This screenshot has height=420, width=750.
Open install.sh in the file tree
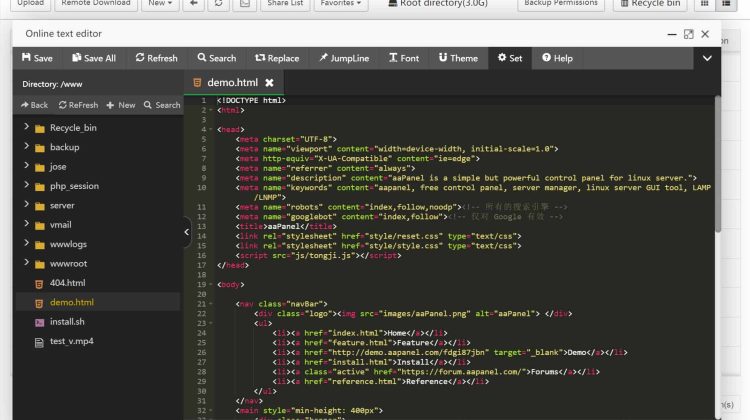[x=66, y=322]
